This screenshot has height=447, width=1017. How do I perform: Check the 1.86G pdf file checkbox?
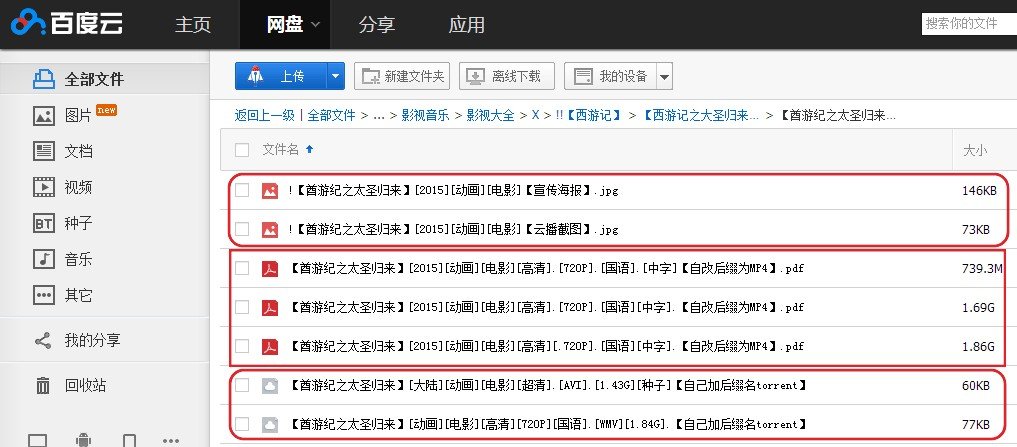pyautogui.click(x=242, y=346)
